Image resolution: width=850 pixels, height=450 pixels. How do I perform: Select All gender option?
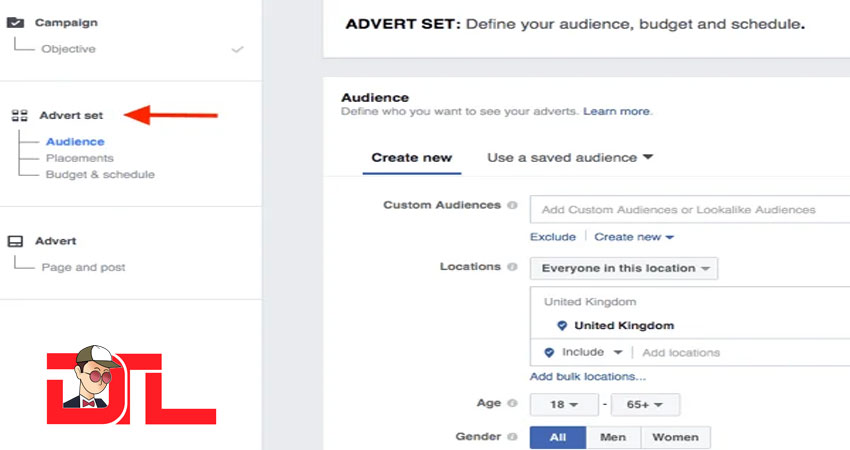(557, 437)
